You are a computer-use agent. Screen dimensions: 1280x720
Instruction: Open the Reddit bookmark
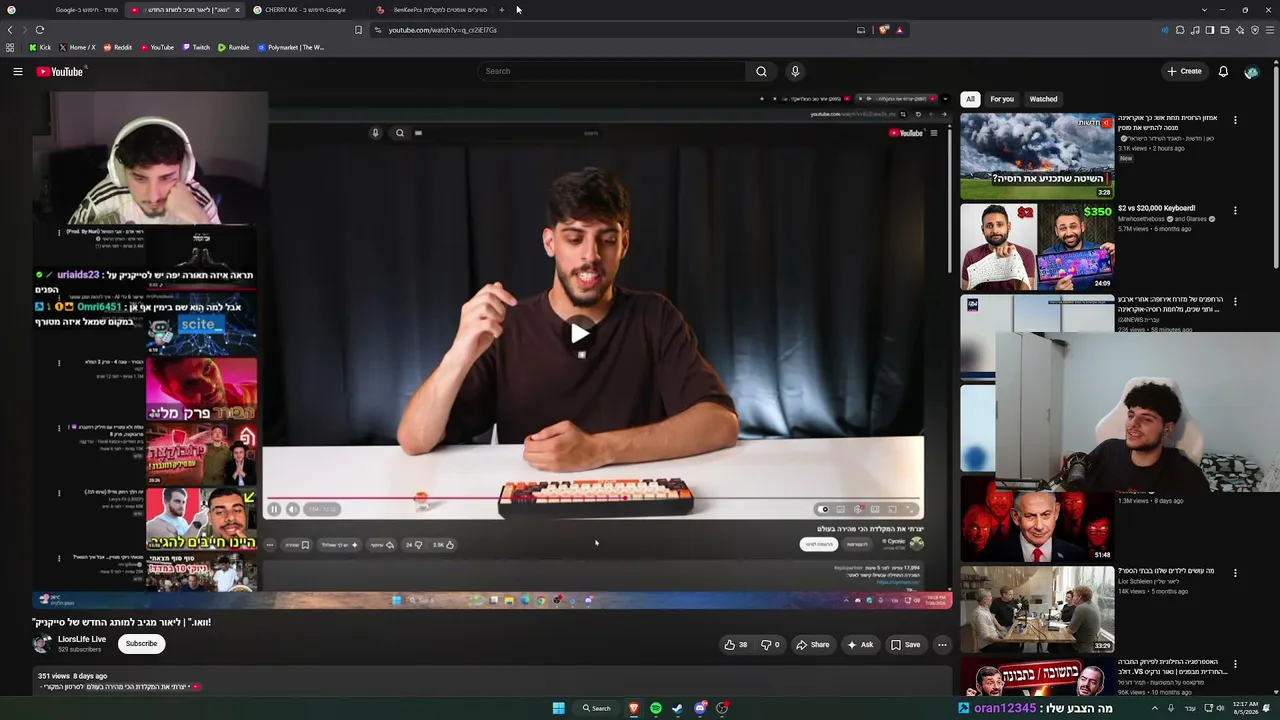tap(118, 47)
